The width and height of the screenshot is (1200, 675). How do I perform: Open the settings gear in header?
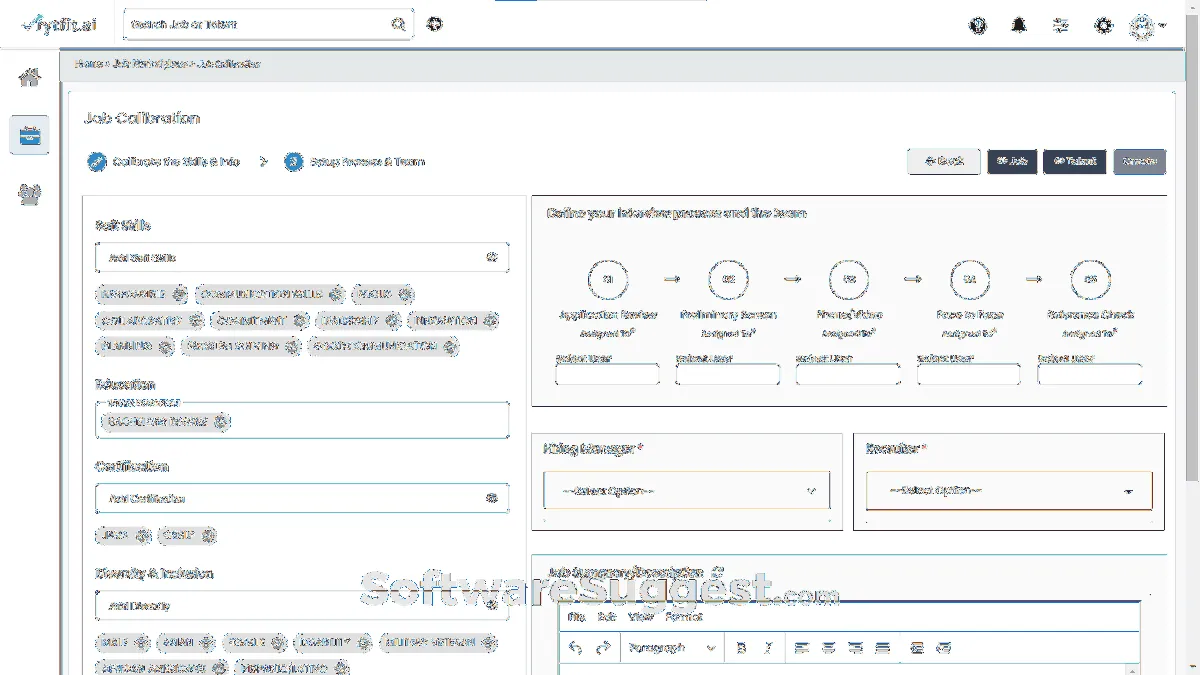1103,25
